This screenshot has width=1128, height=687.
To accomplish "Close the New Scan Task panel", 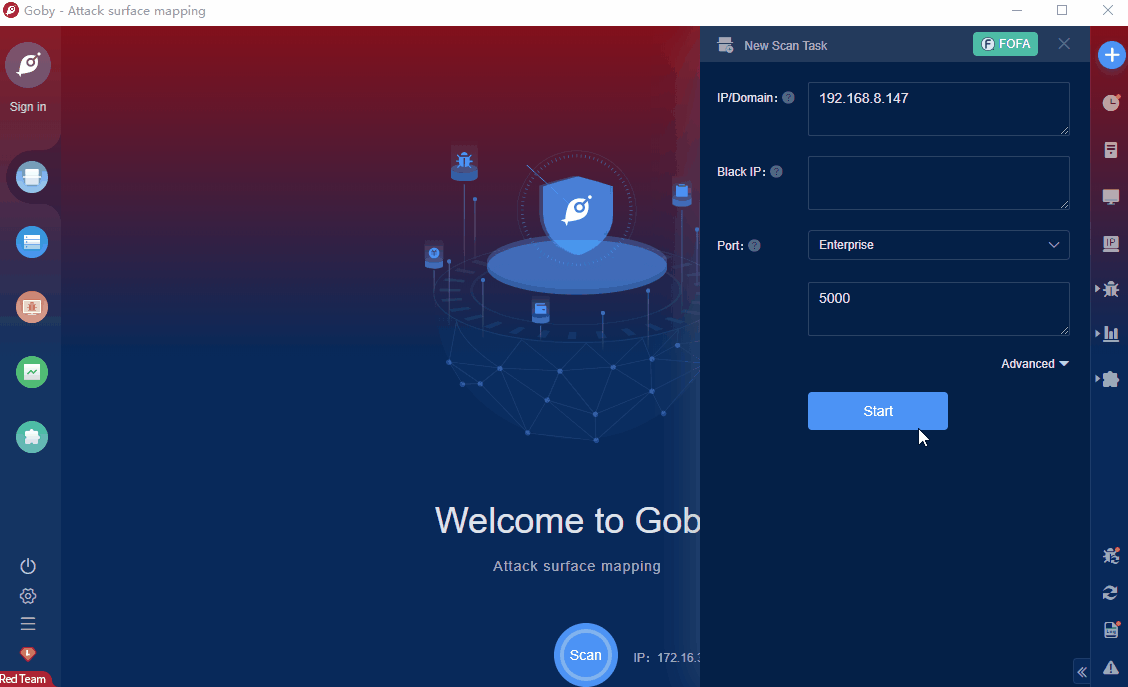I will pos(1064,44).
